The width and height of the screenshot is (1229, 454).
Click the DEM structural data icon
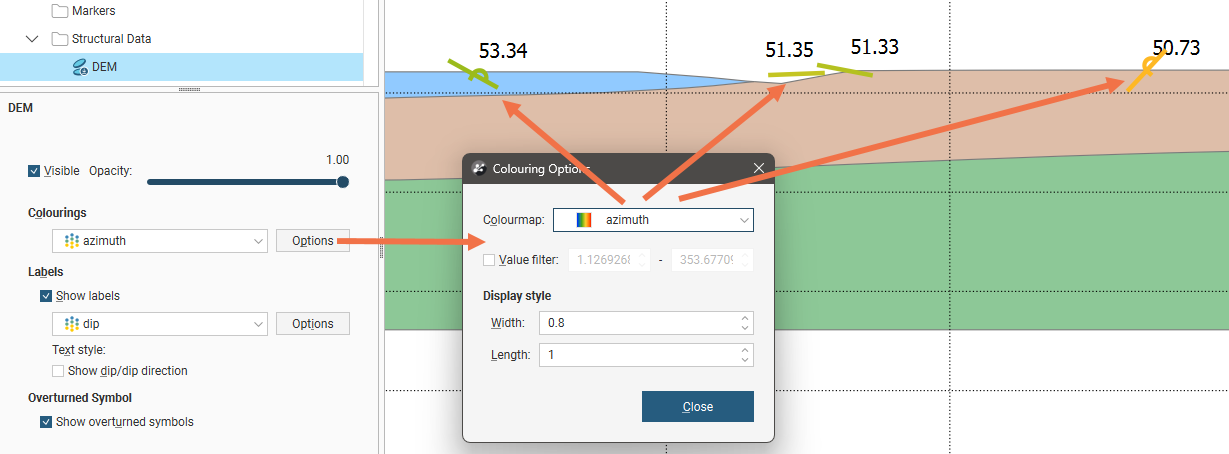point(80,67)
